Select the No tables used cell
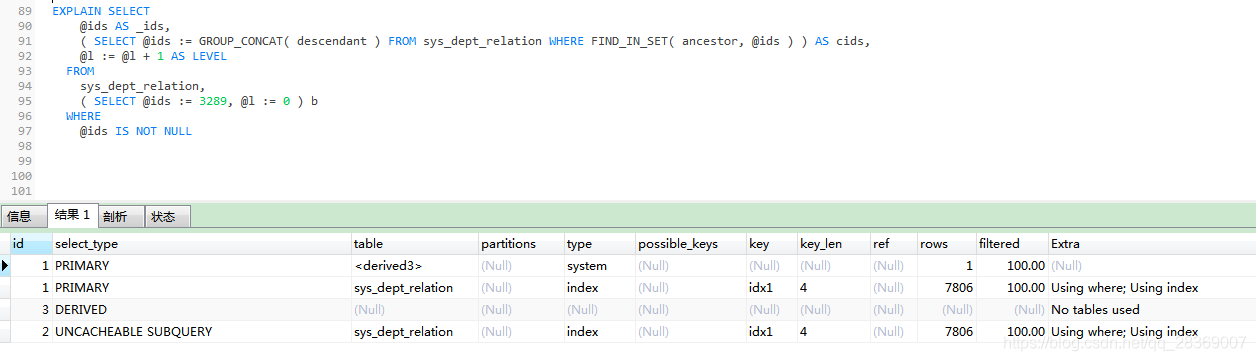 coord(1152,310)
